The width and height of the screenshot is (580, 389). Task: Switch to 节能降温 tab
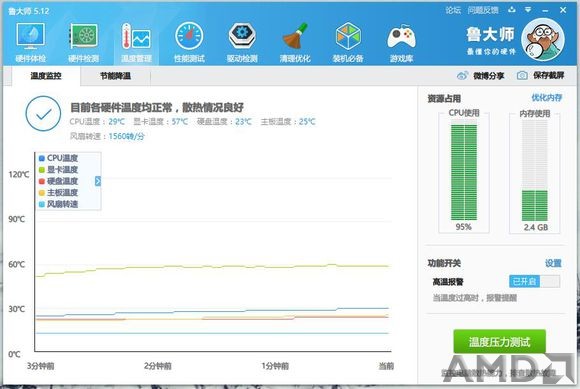pyautogui.click(x=115, y=76)
